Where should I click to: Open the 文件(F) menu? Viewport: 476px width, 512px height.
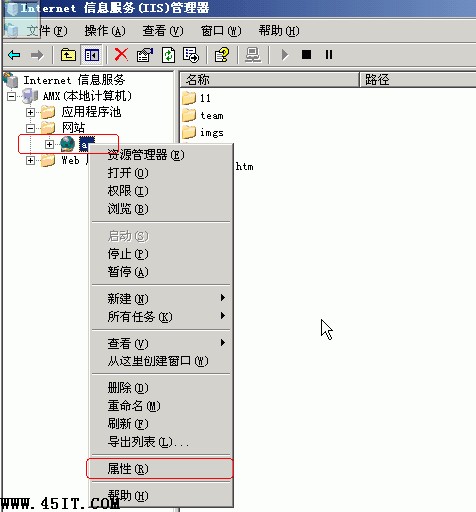(47, 31)
